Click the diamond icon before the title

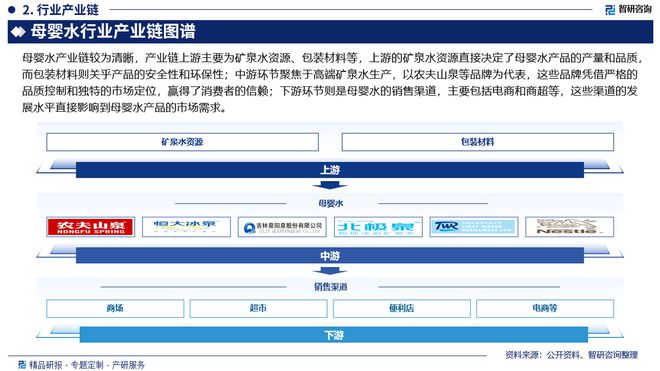(x=18, y=32)
